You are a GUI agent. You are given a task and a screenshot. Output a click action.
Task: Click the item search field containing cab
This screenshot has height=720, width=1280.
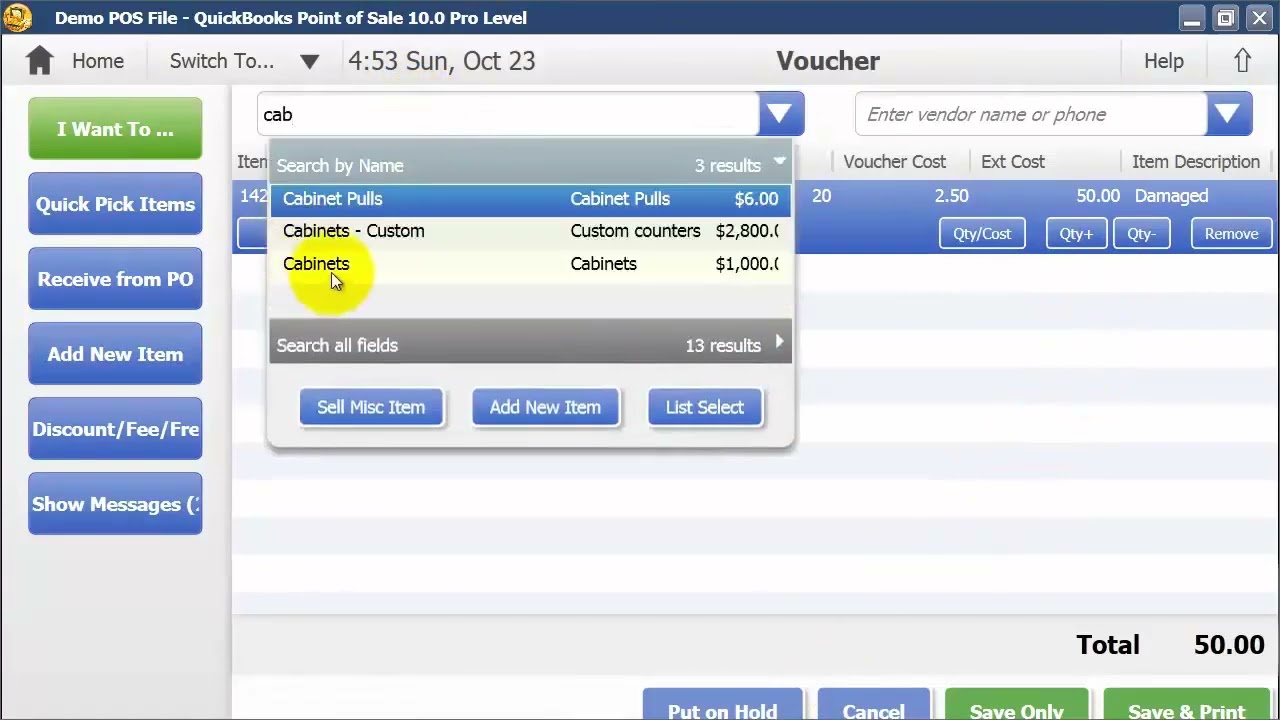pyautogui.click(x=508, y=114)
